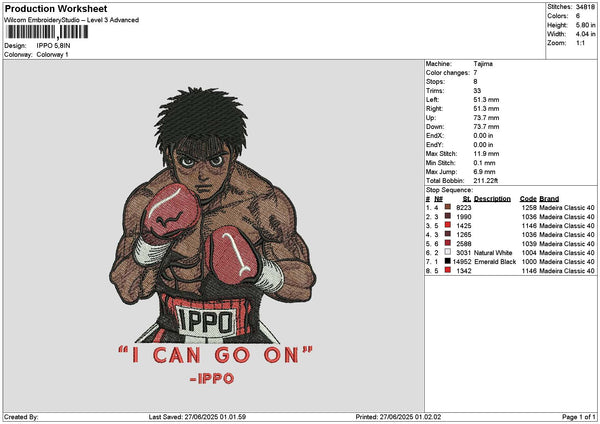Click the embroidered boxer design preview
Image resolution: width=600 pixels, height=424 pixels.
(212, 235)
